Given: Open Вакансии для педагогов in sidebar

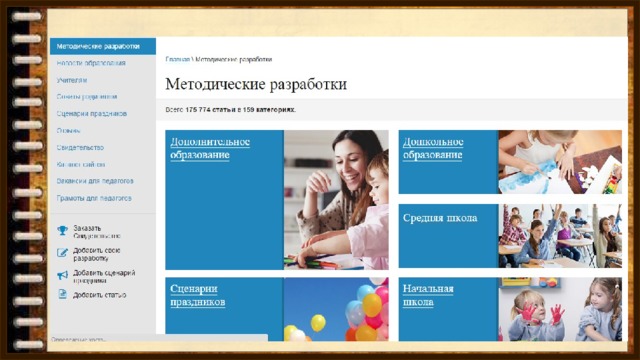Looking at the screenshot, I should coord(95,181).
